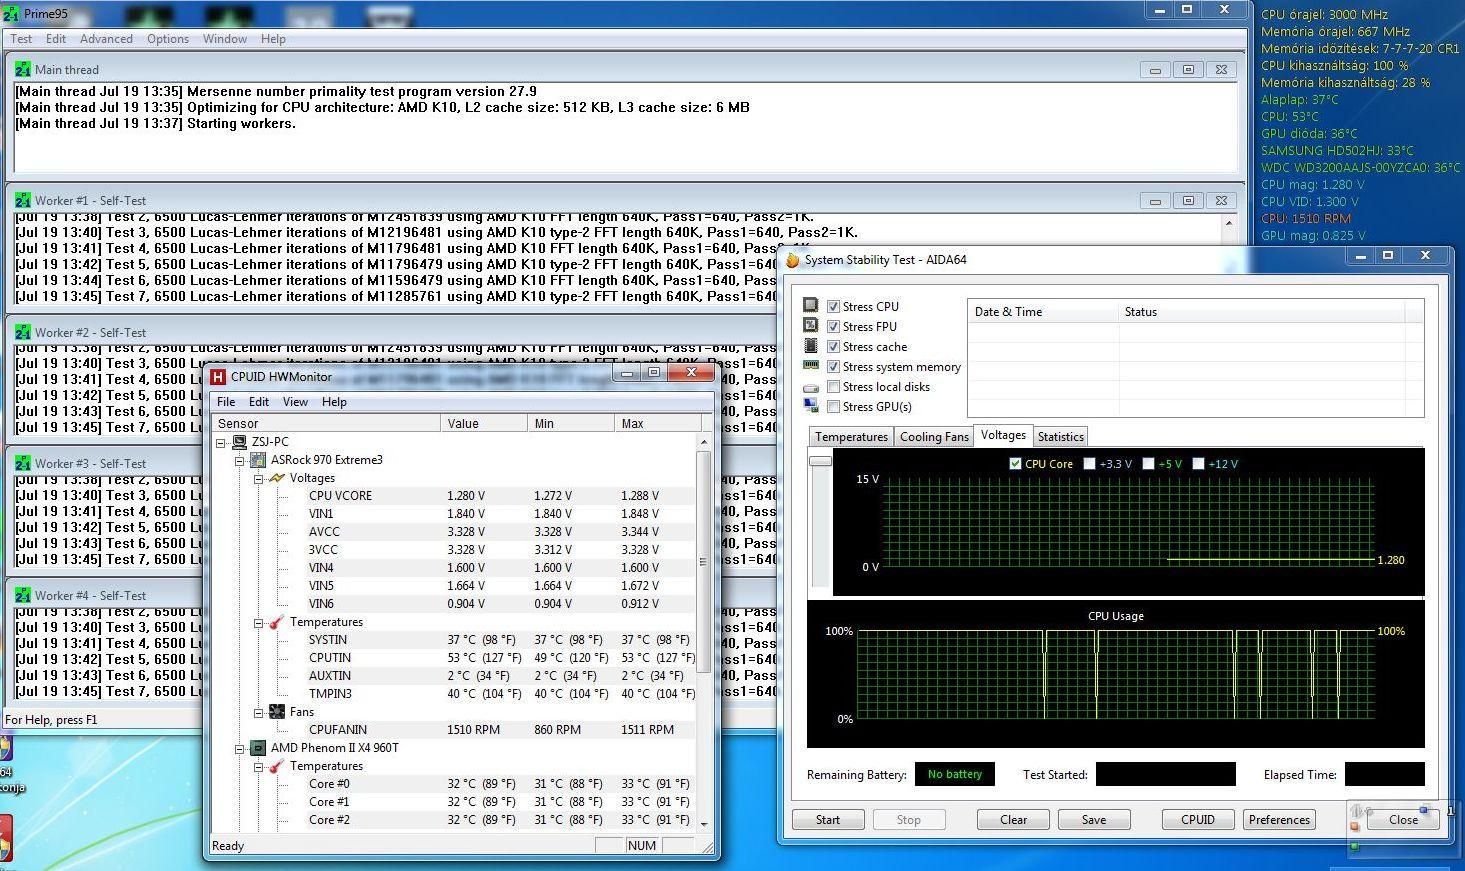Image resolution: width=1465 pixels, height=871 pixels.
Task: Collapse the Voltages node in HWMonitor
Action: pos(257,478)
